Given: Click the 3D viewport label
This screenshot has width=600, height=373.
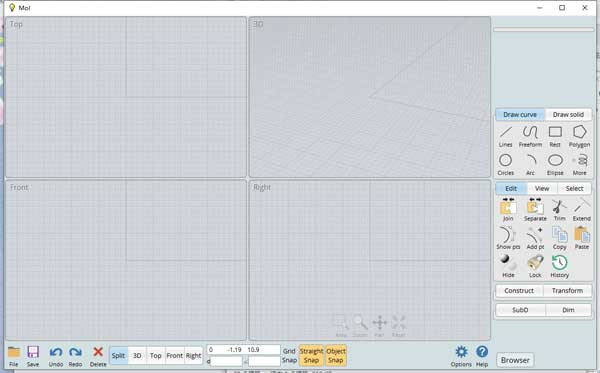Looking at the screenshot, I should point(258,24).
